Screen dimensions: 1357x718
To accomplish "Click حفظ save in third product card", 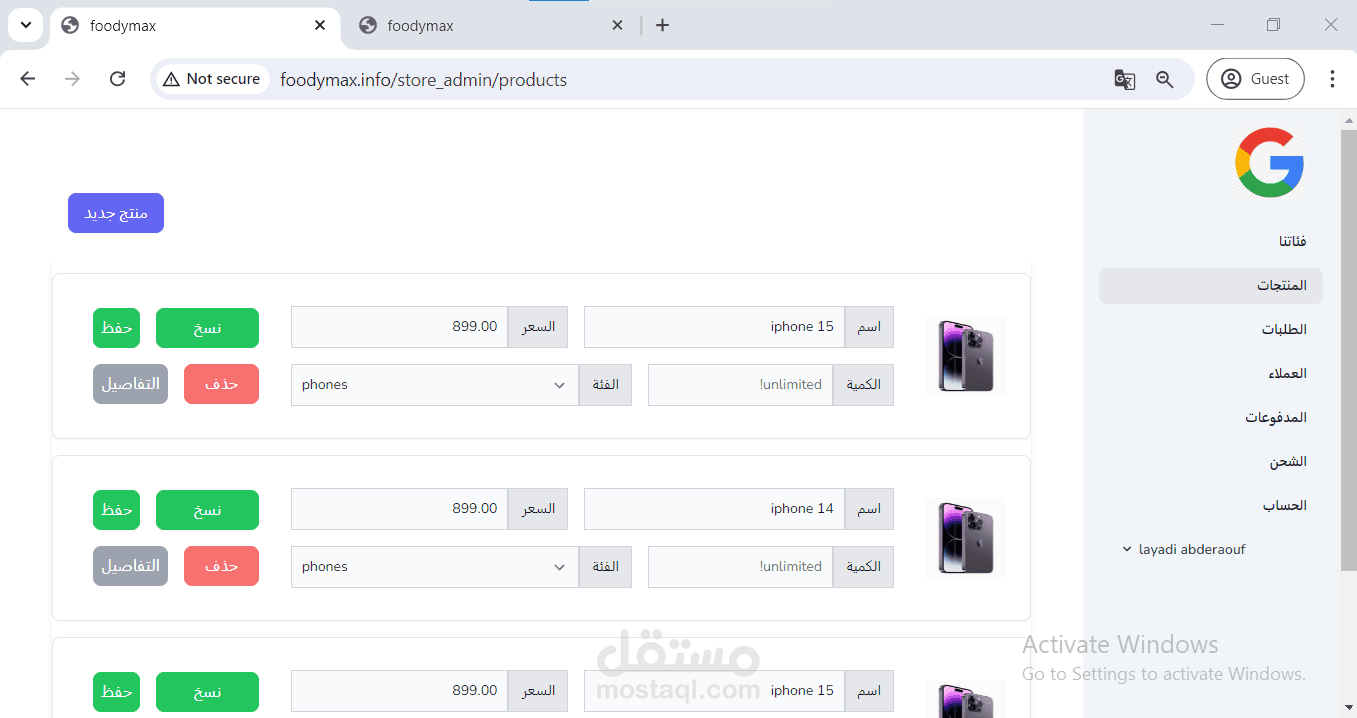I will coord(116,692).
